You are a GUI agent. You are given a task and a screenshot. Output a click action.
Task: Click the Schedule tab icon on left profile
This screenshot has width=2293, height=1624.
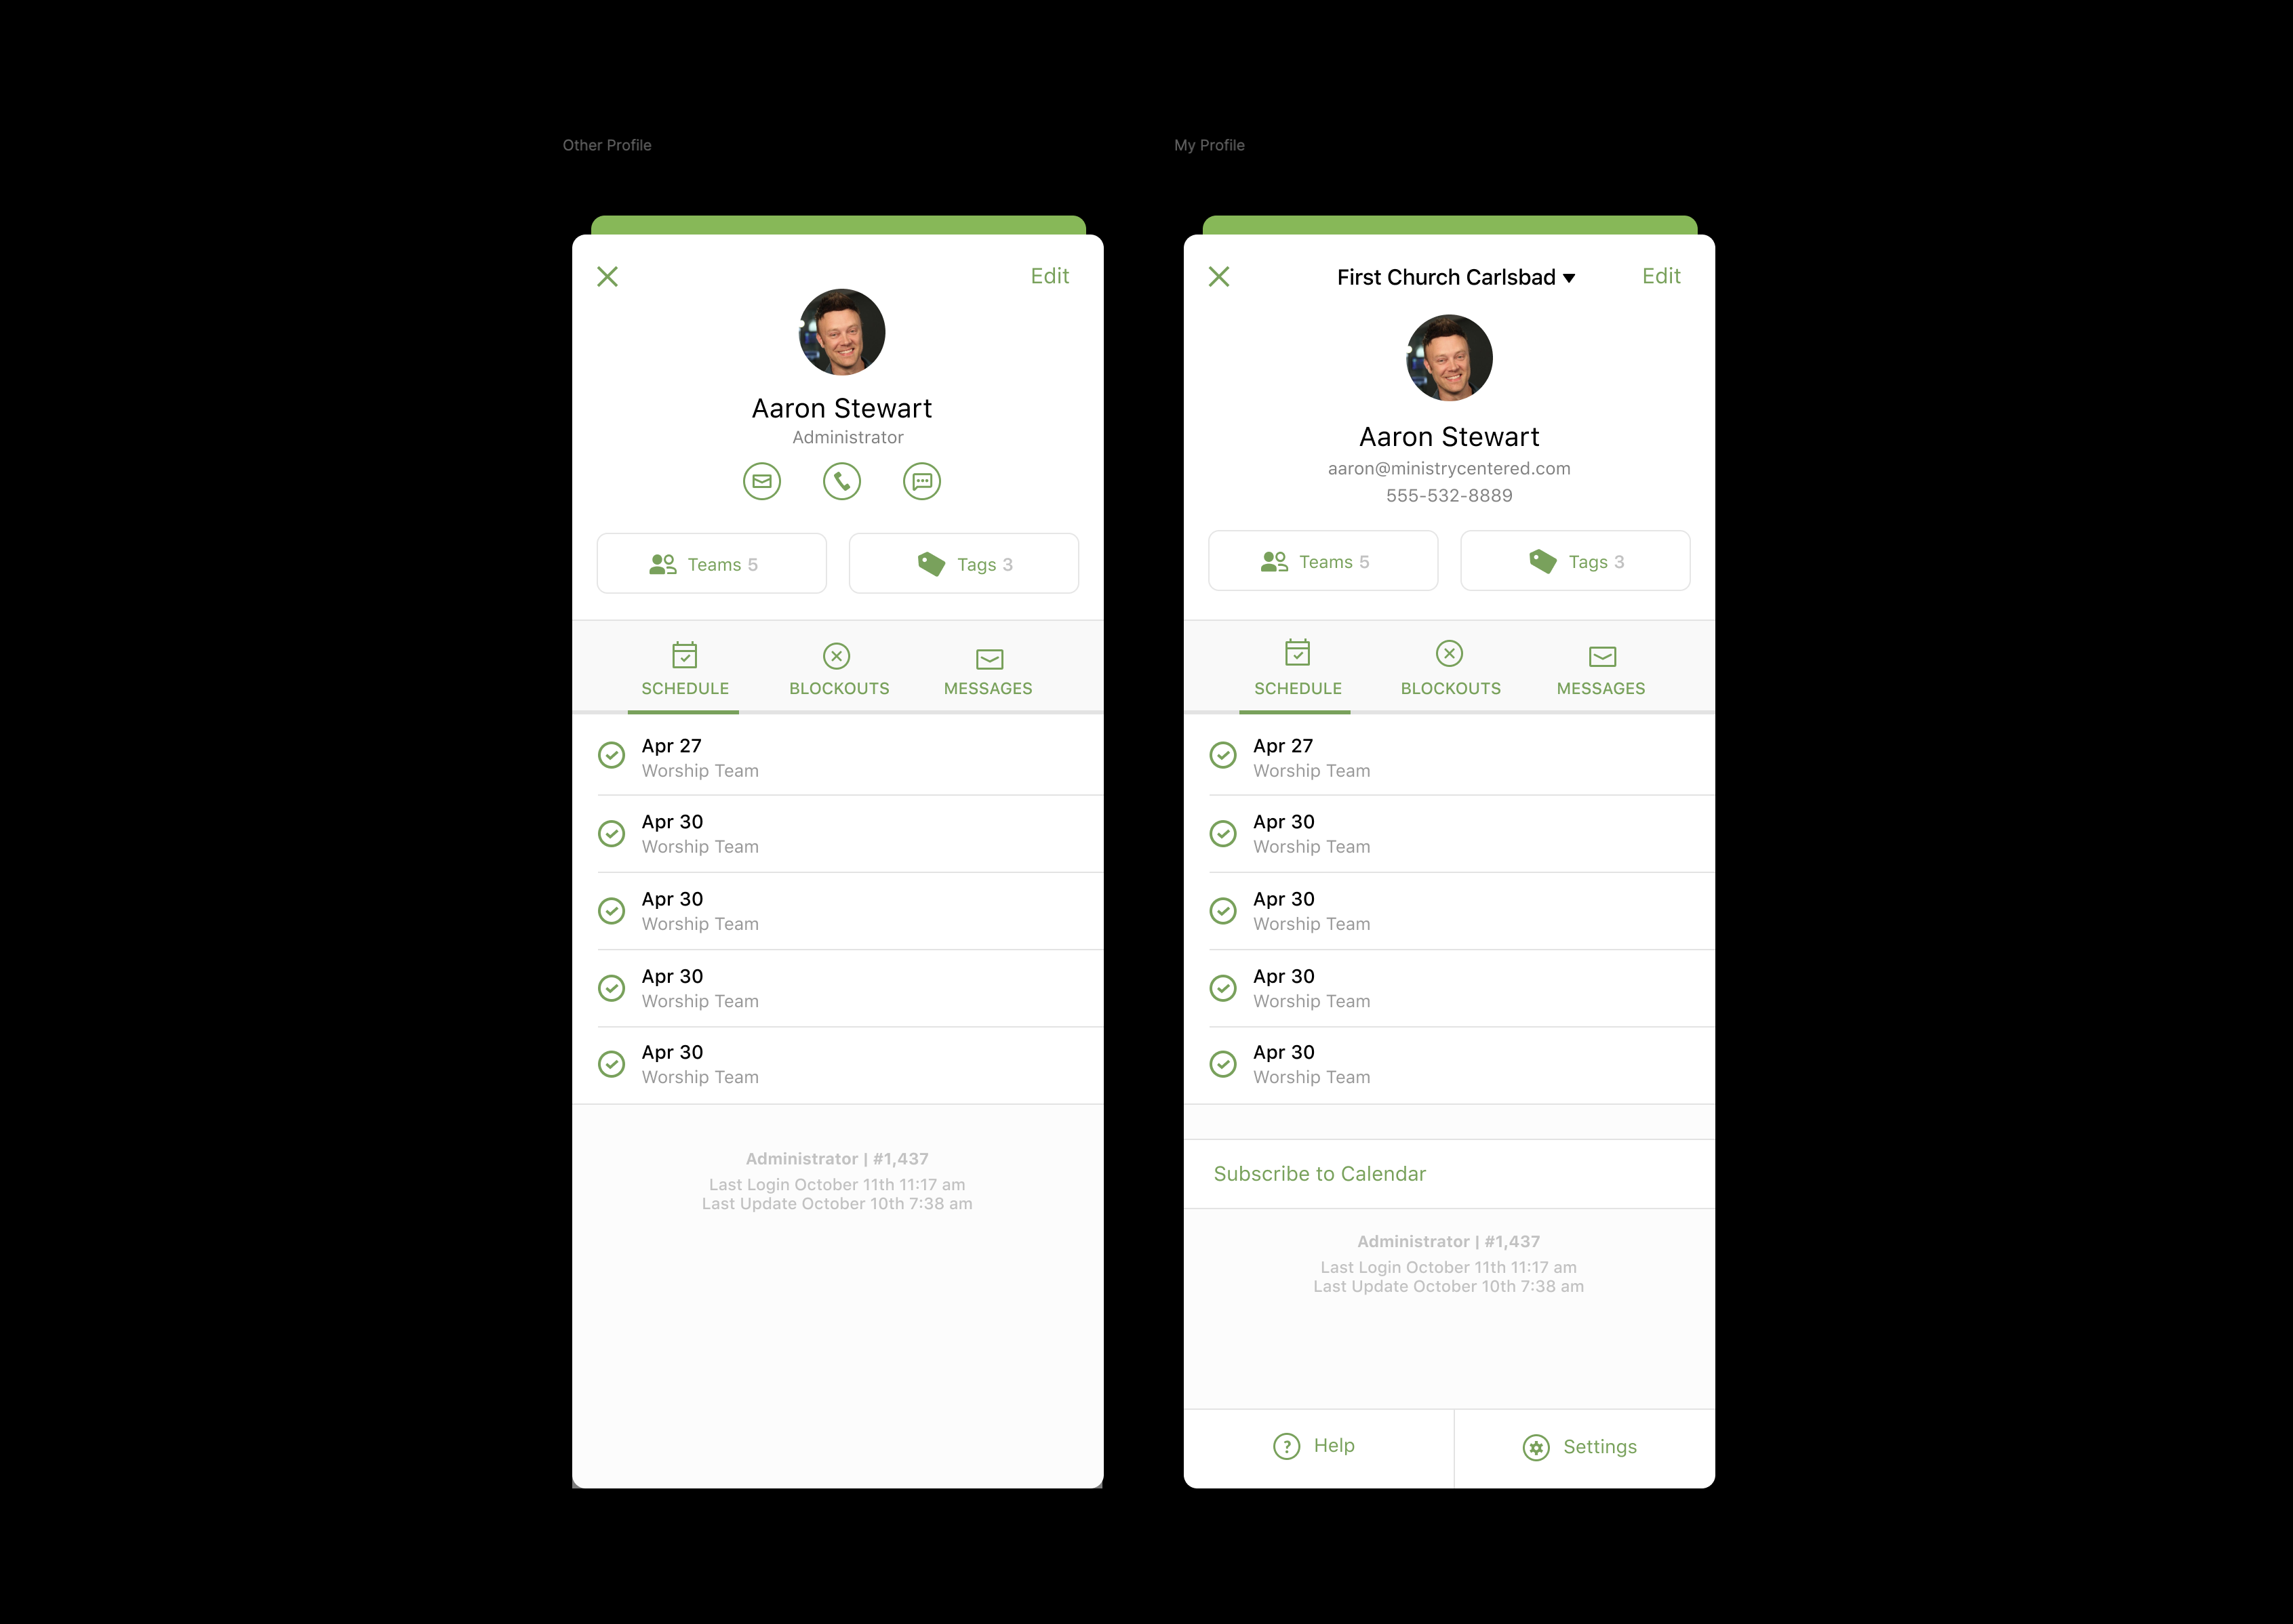point(684,654)
